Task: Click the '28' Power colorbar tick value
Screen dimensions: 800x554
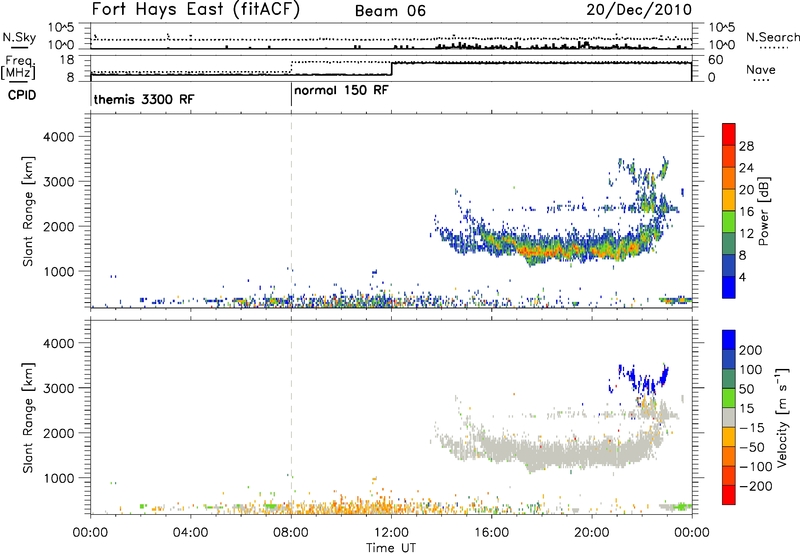Action: click(x=746, y=146)
